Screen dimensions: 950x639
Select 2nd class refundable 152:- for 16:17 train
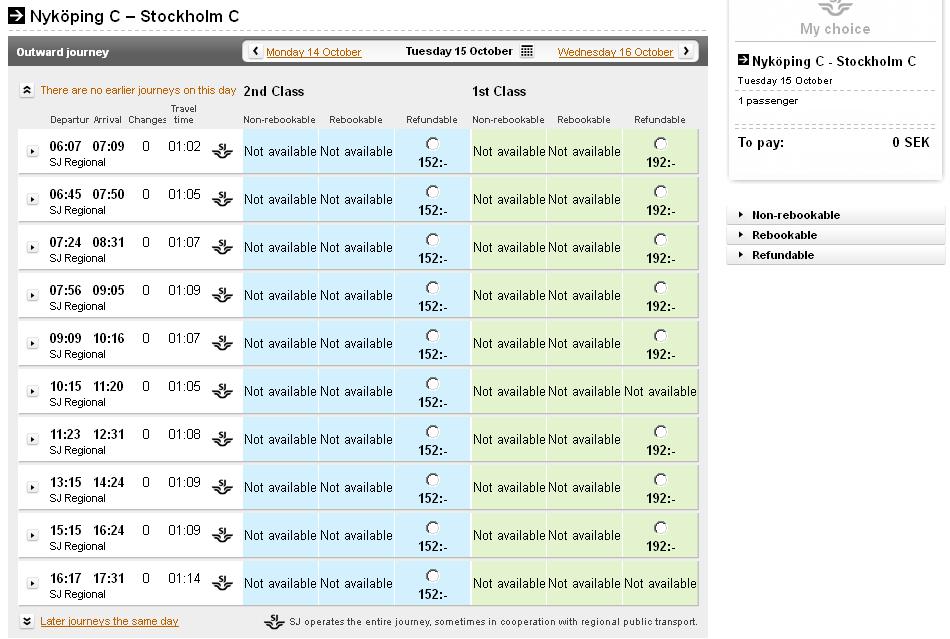(433, 575)
